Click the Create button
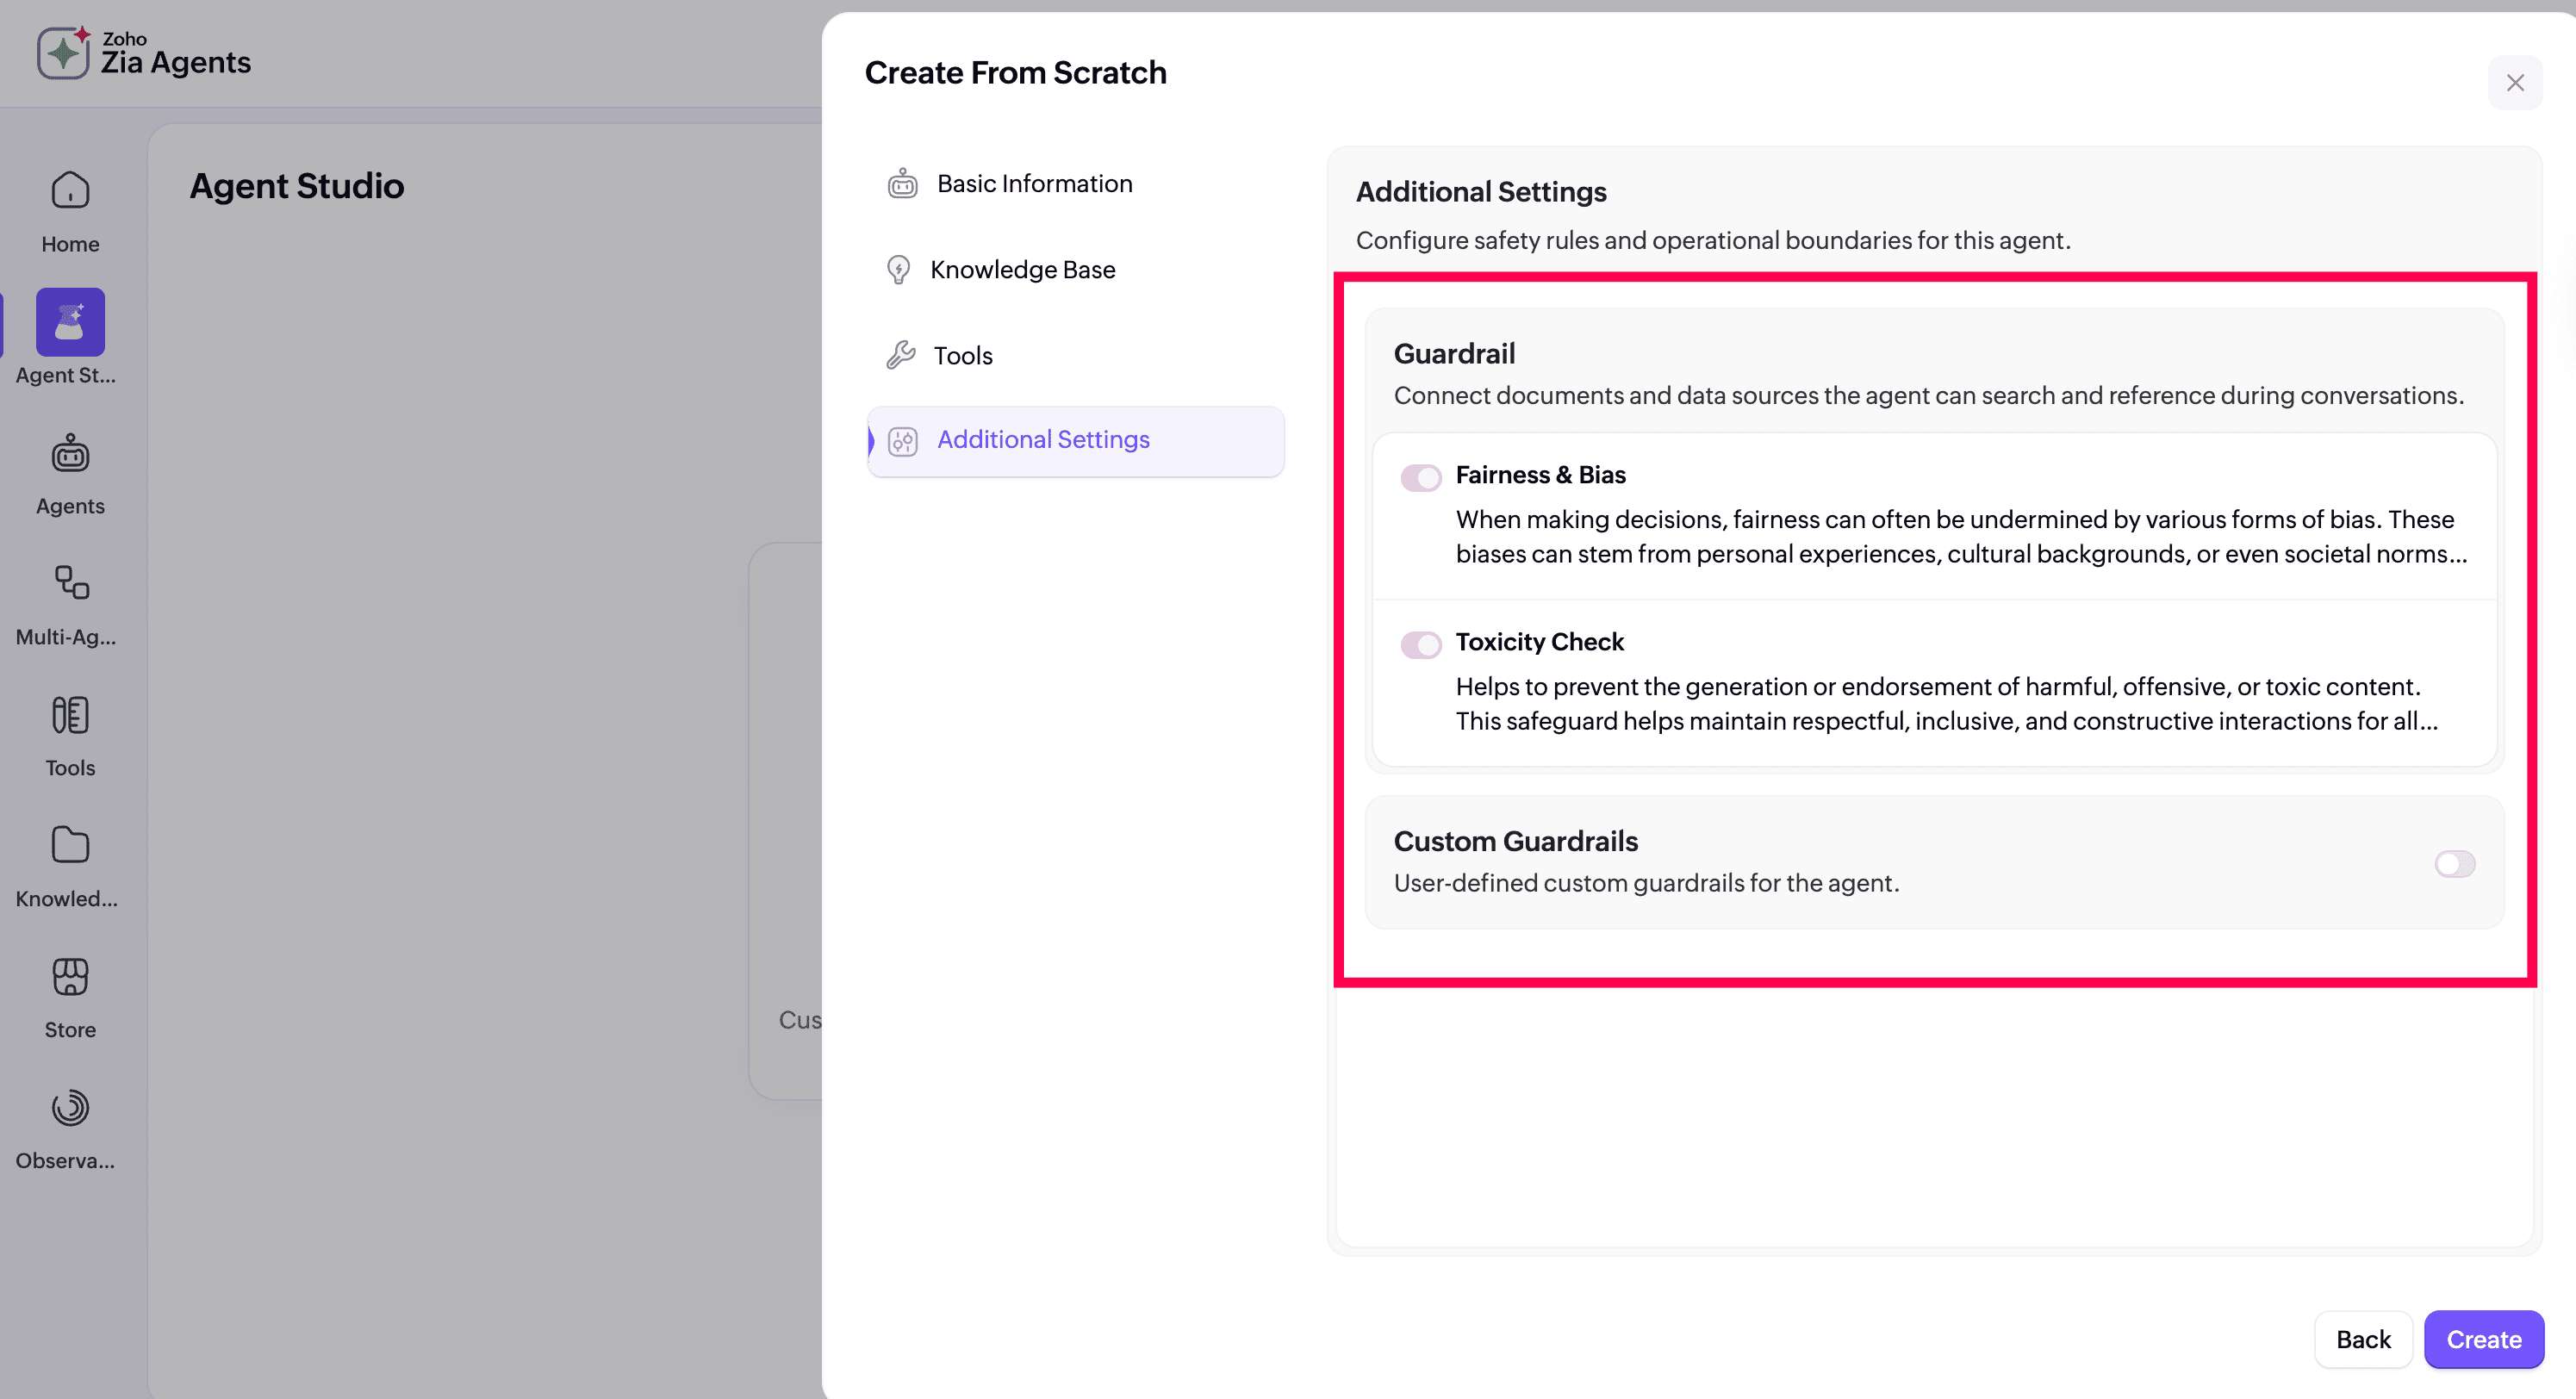Viewport: 2576px width, 1399px height. click(2484, 1340)
